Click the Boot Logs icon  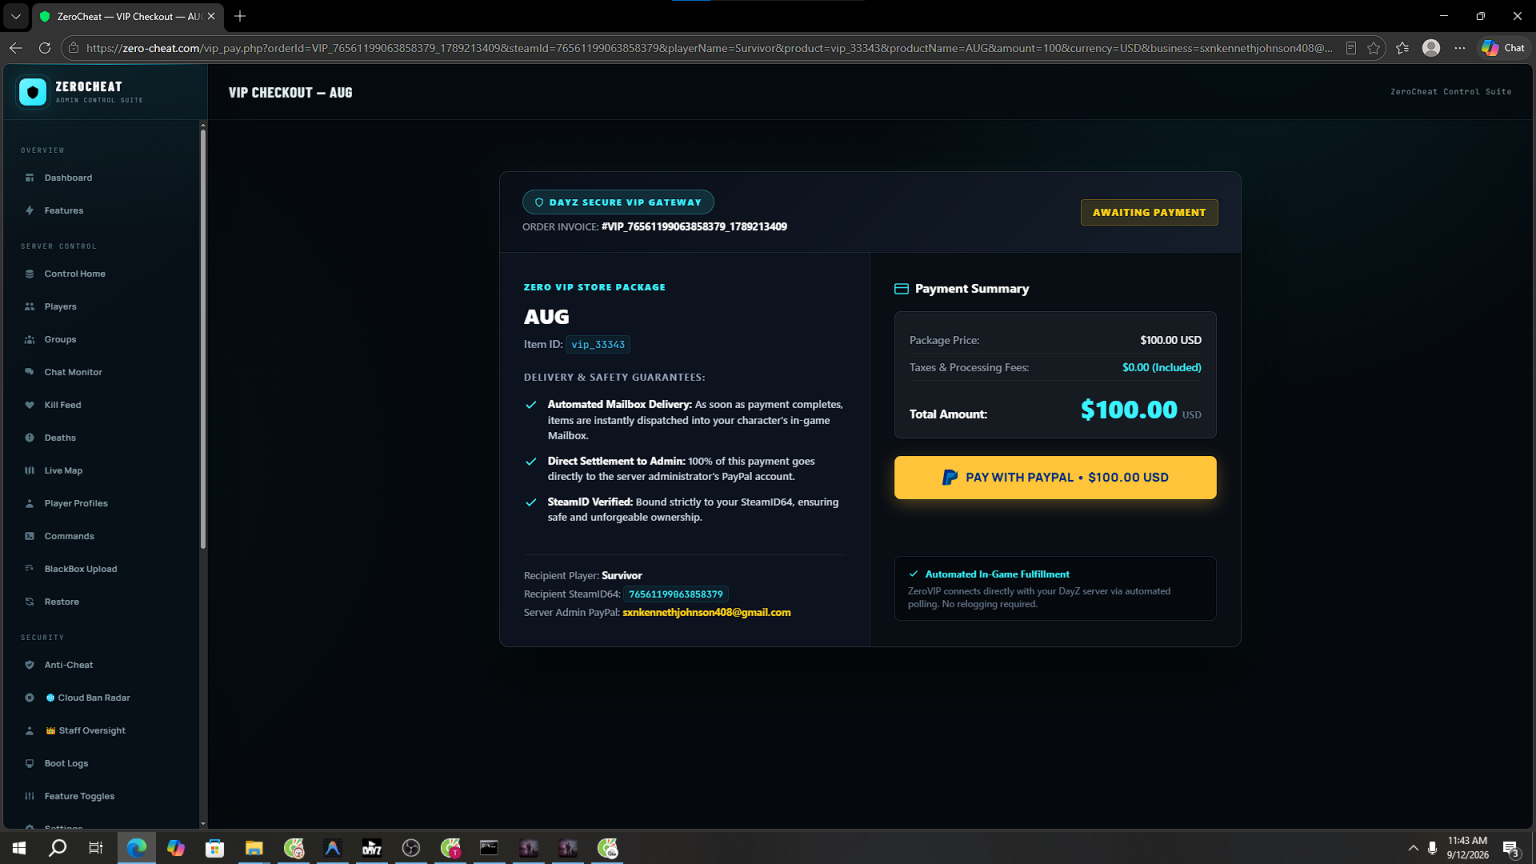(29, 764)
